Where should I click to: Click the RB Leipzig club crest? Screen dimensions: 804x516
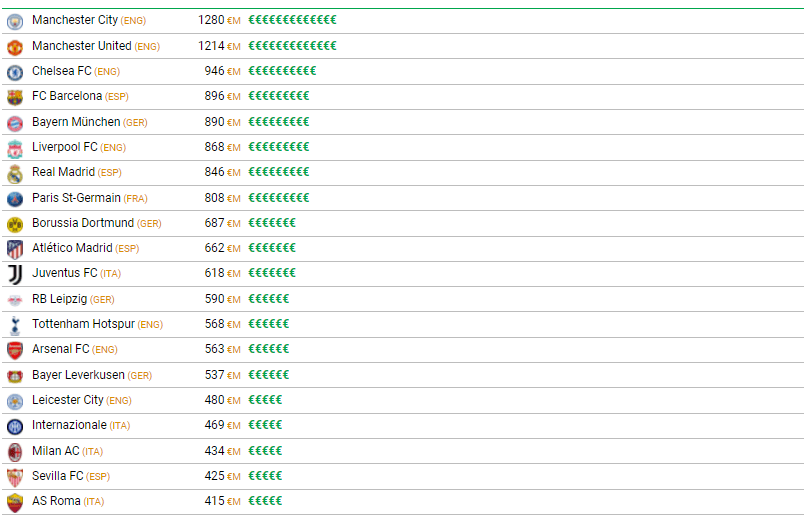15,301
